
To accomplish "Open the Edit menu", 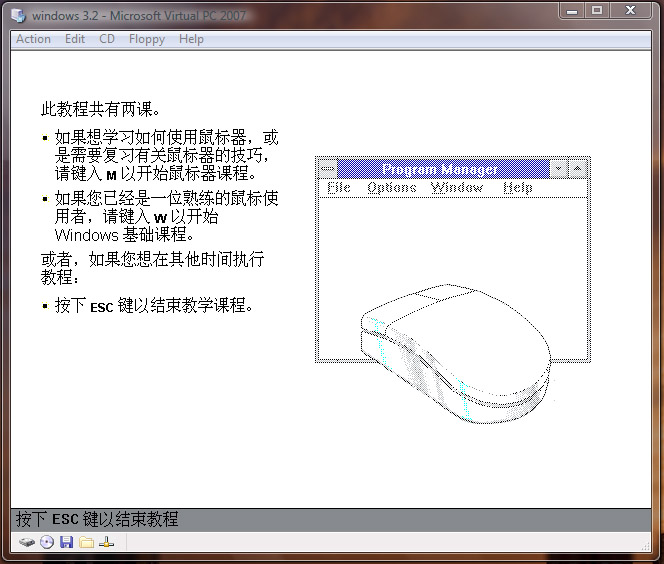I will pyautogui.click(x=75, y=39).
